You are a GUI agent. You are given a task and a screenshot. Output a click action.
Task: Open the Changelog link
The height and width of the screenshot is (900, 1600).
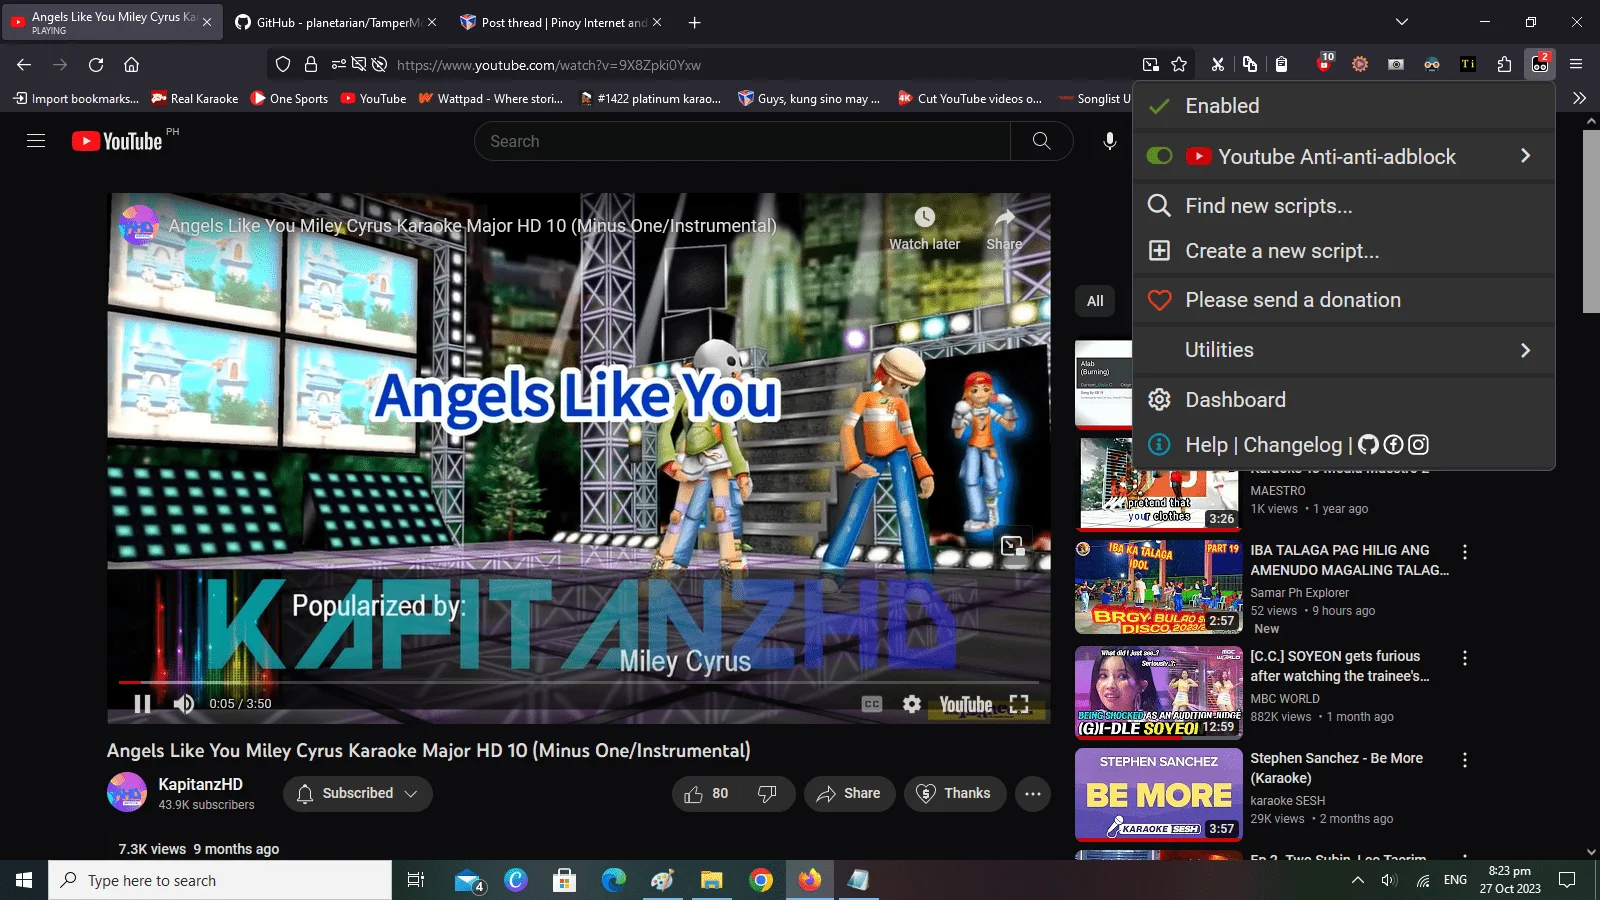(1292, 445)
